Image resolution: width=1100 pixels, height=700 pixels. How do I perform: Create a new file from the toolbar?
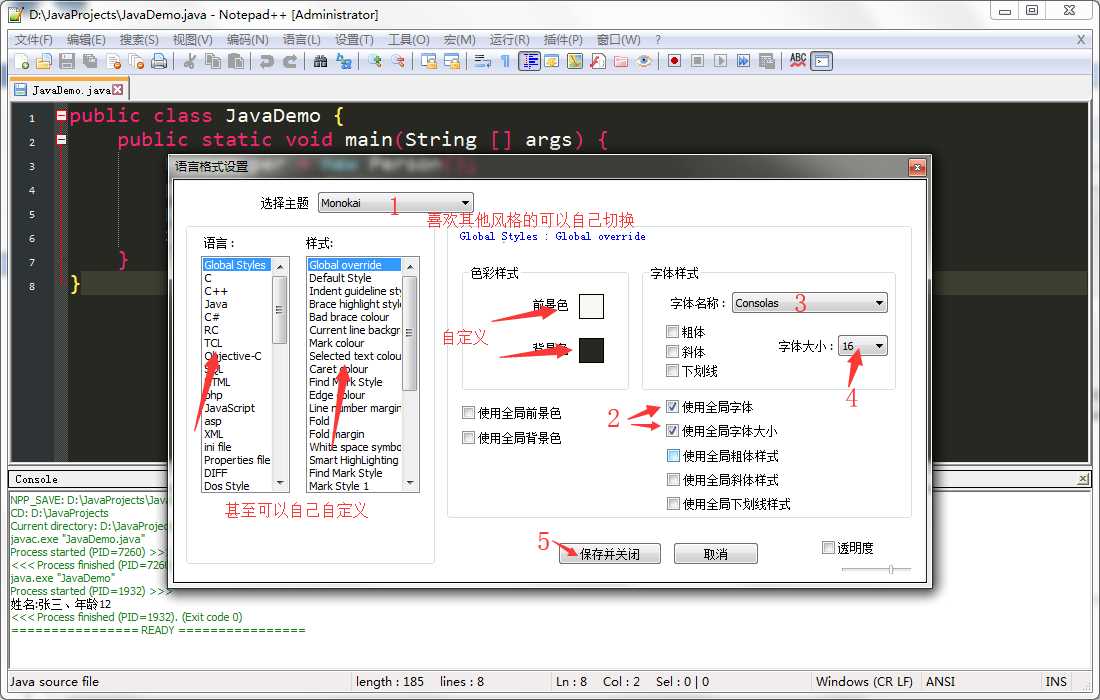pos(22,62)
